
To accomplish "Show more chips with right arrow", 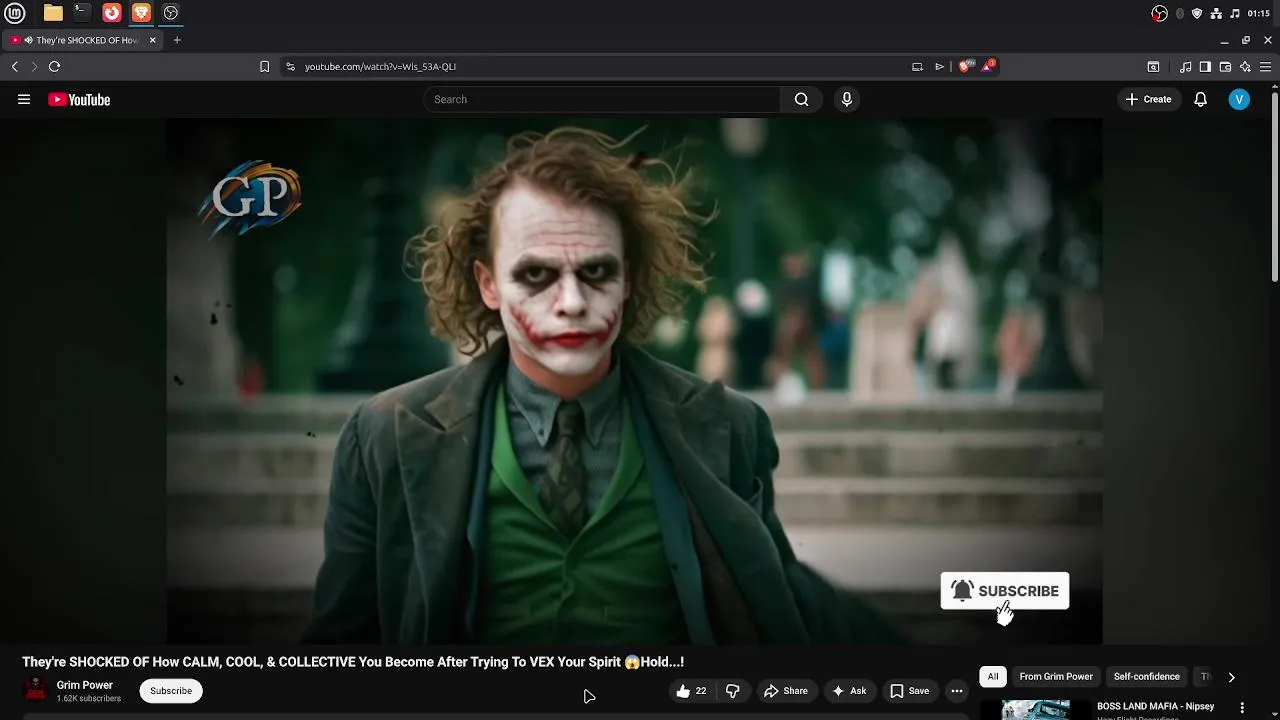I will pyautogui.click(x=1231, y=677).
